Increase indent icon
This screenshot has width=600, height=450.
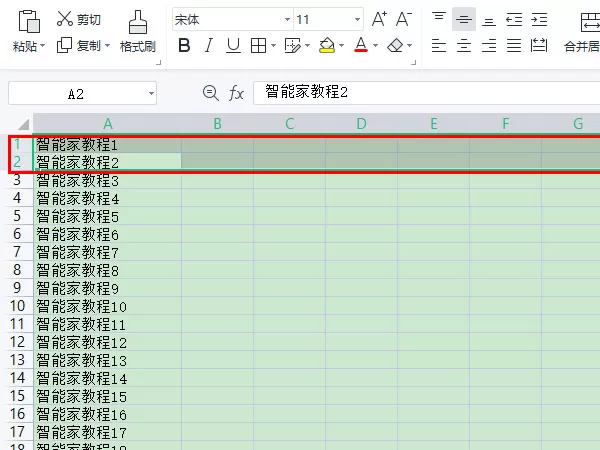point(539,19)
